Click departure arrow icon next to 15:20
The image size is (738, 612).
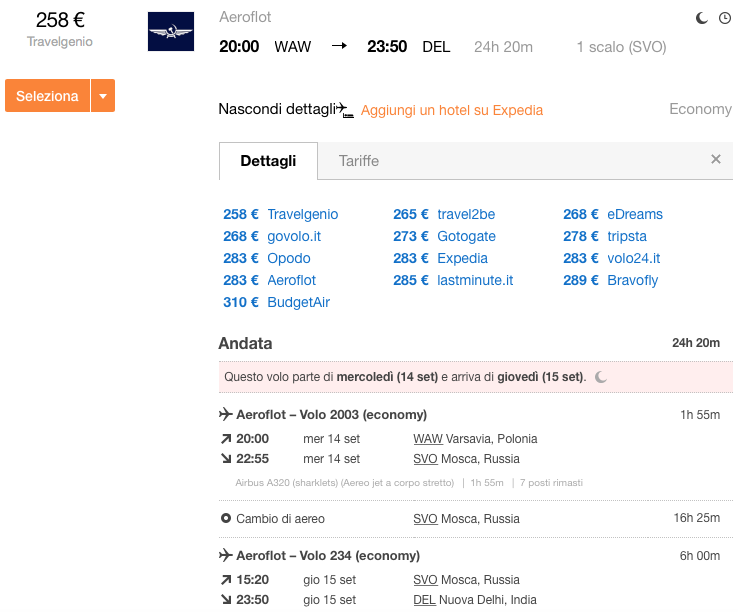(x=226, y=580)
